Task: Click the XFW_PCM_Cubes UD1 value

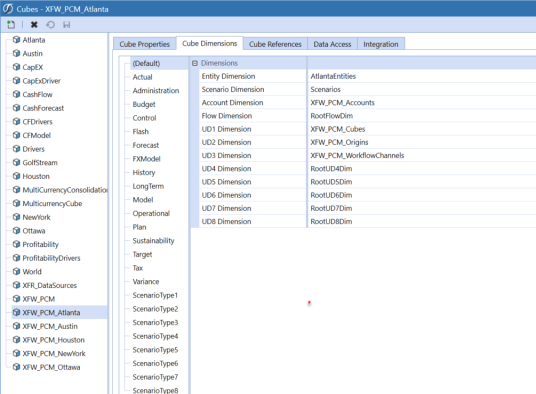Action: click(338, 129)
